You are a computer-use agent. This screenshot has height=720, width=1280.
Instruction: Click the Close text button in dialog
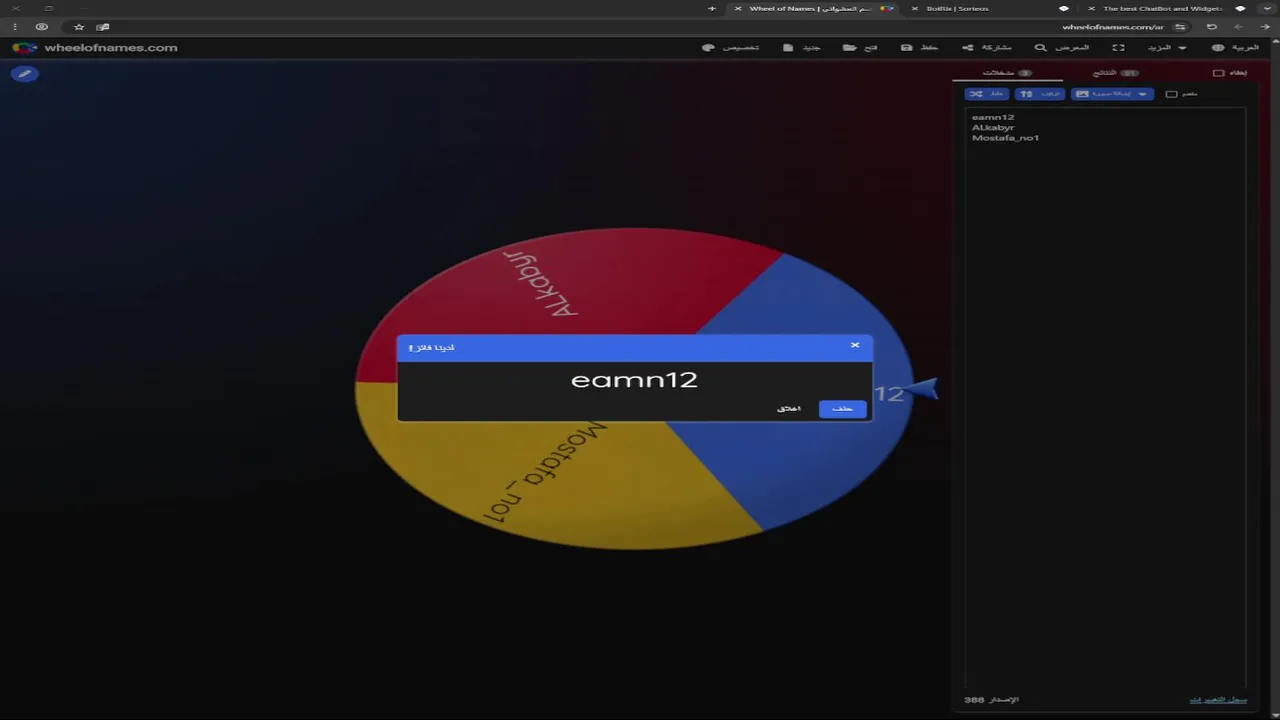pyautogui.click(x=789, y=409)
